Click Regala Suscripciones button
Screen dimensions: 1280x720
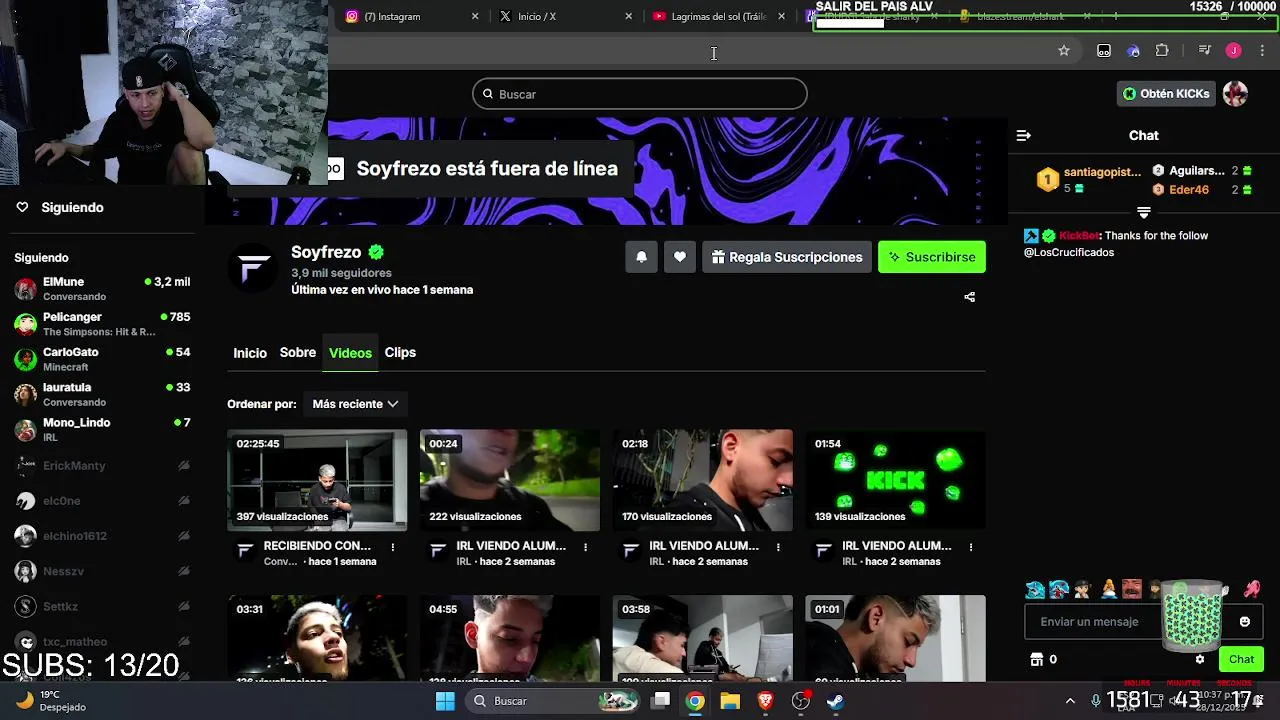tap(787, 257)
